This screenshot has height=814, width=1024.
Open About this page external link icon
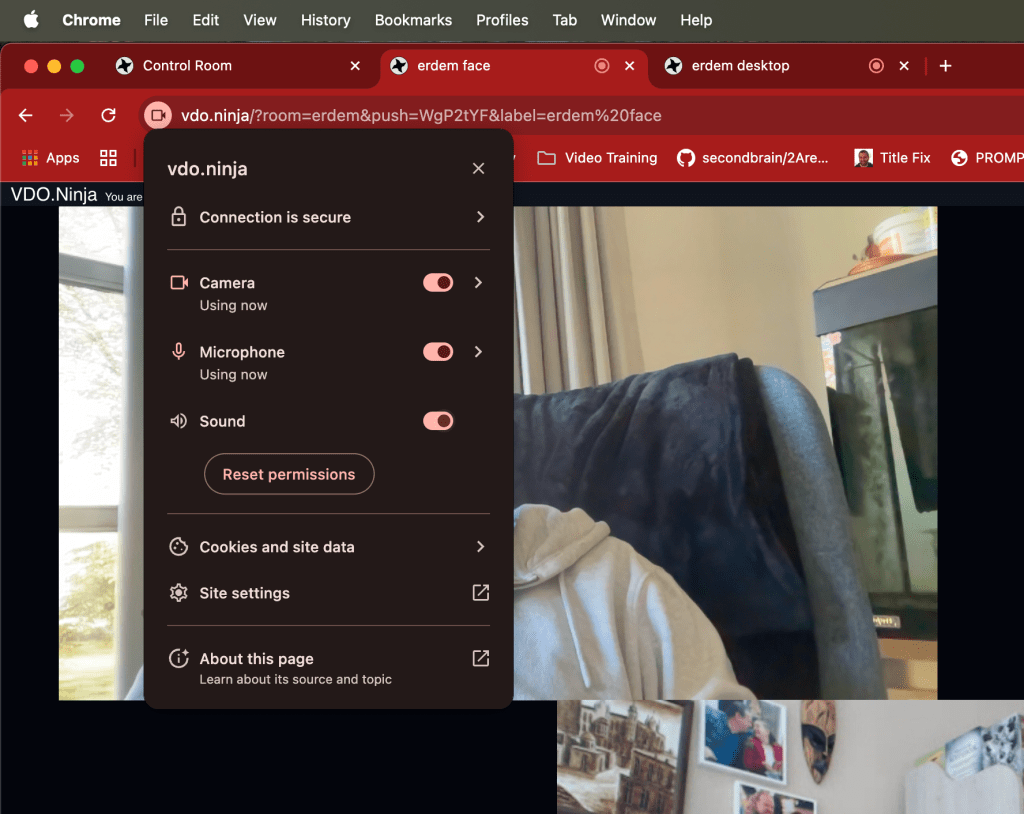(x=481, y=658)
